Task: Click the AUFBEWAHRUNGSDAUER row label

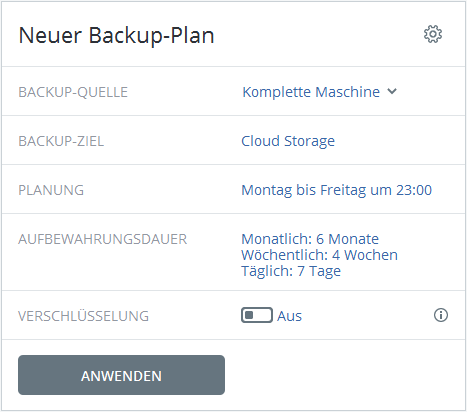Action: (x=103, y=239)
